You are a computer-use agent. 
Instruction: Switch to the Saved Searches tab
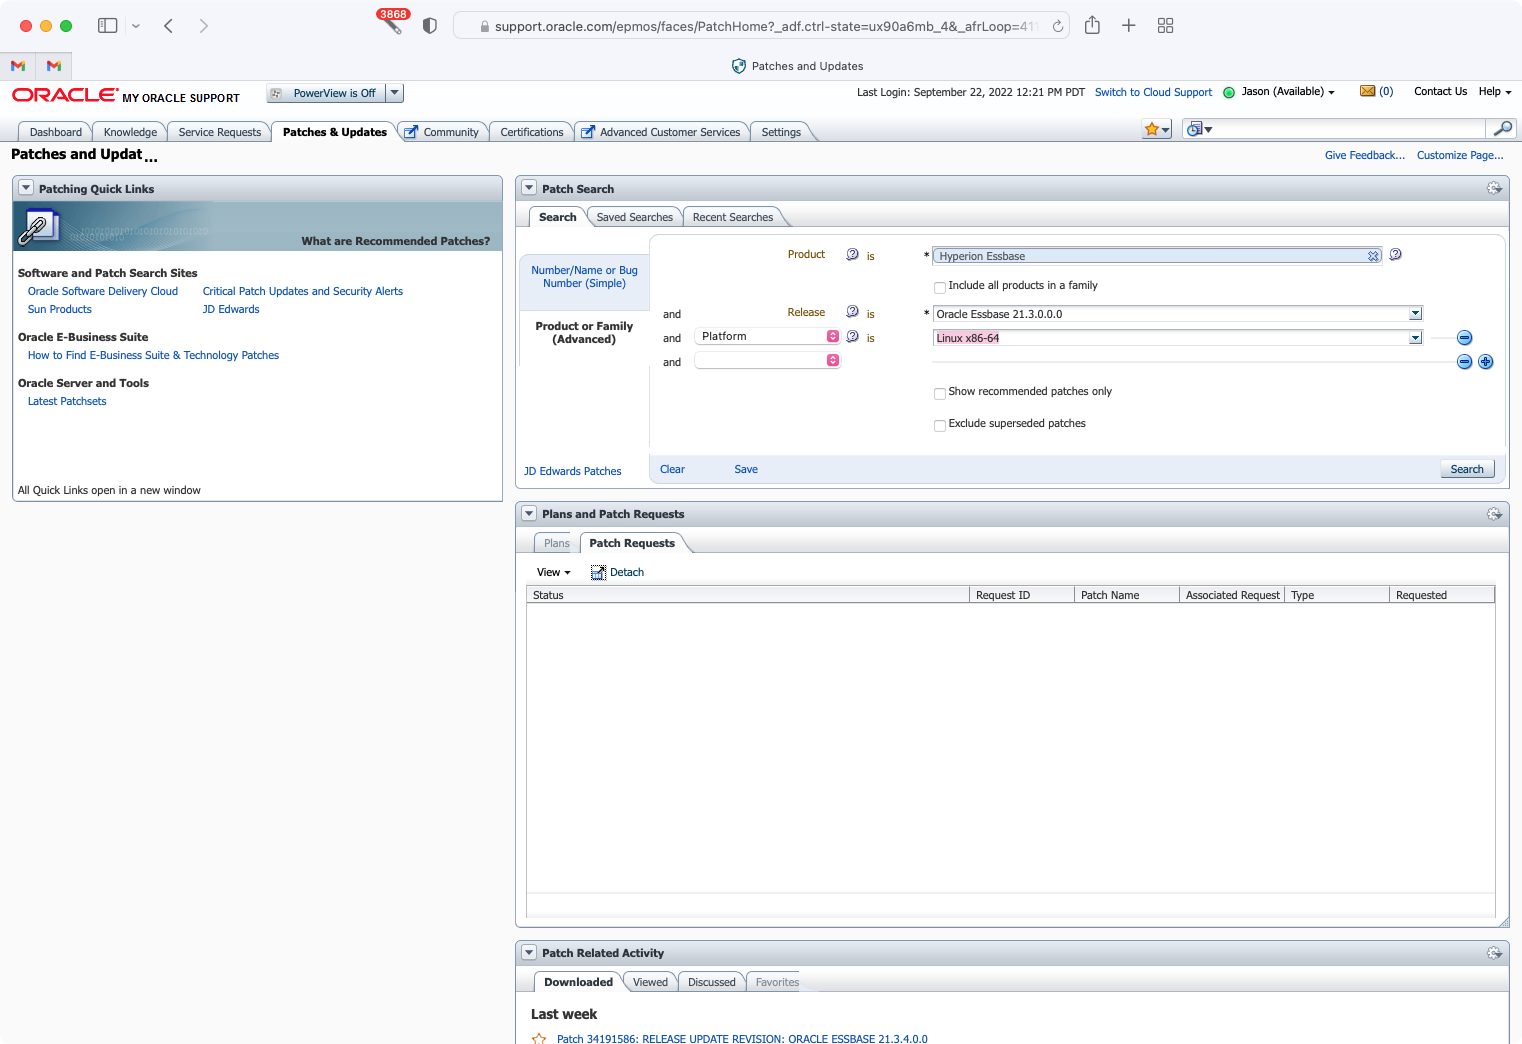pyautogui.click(x=634, y=216)
